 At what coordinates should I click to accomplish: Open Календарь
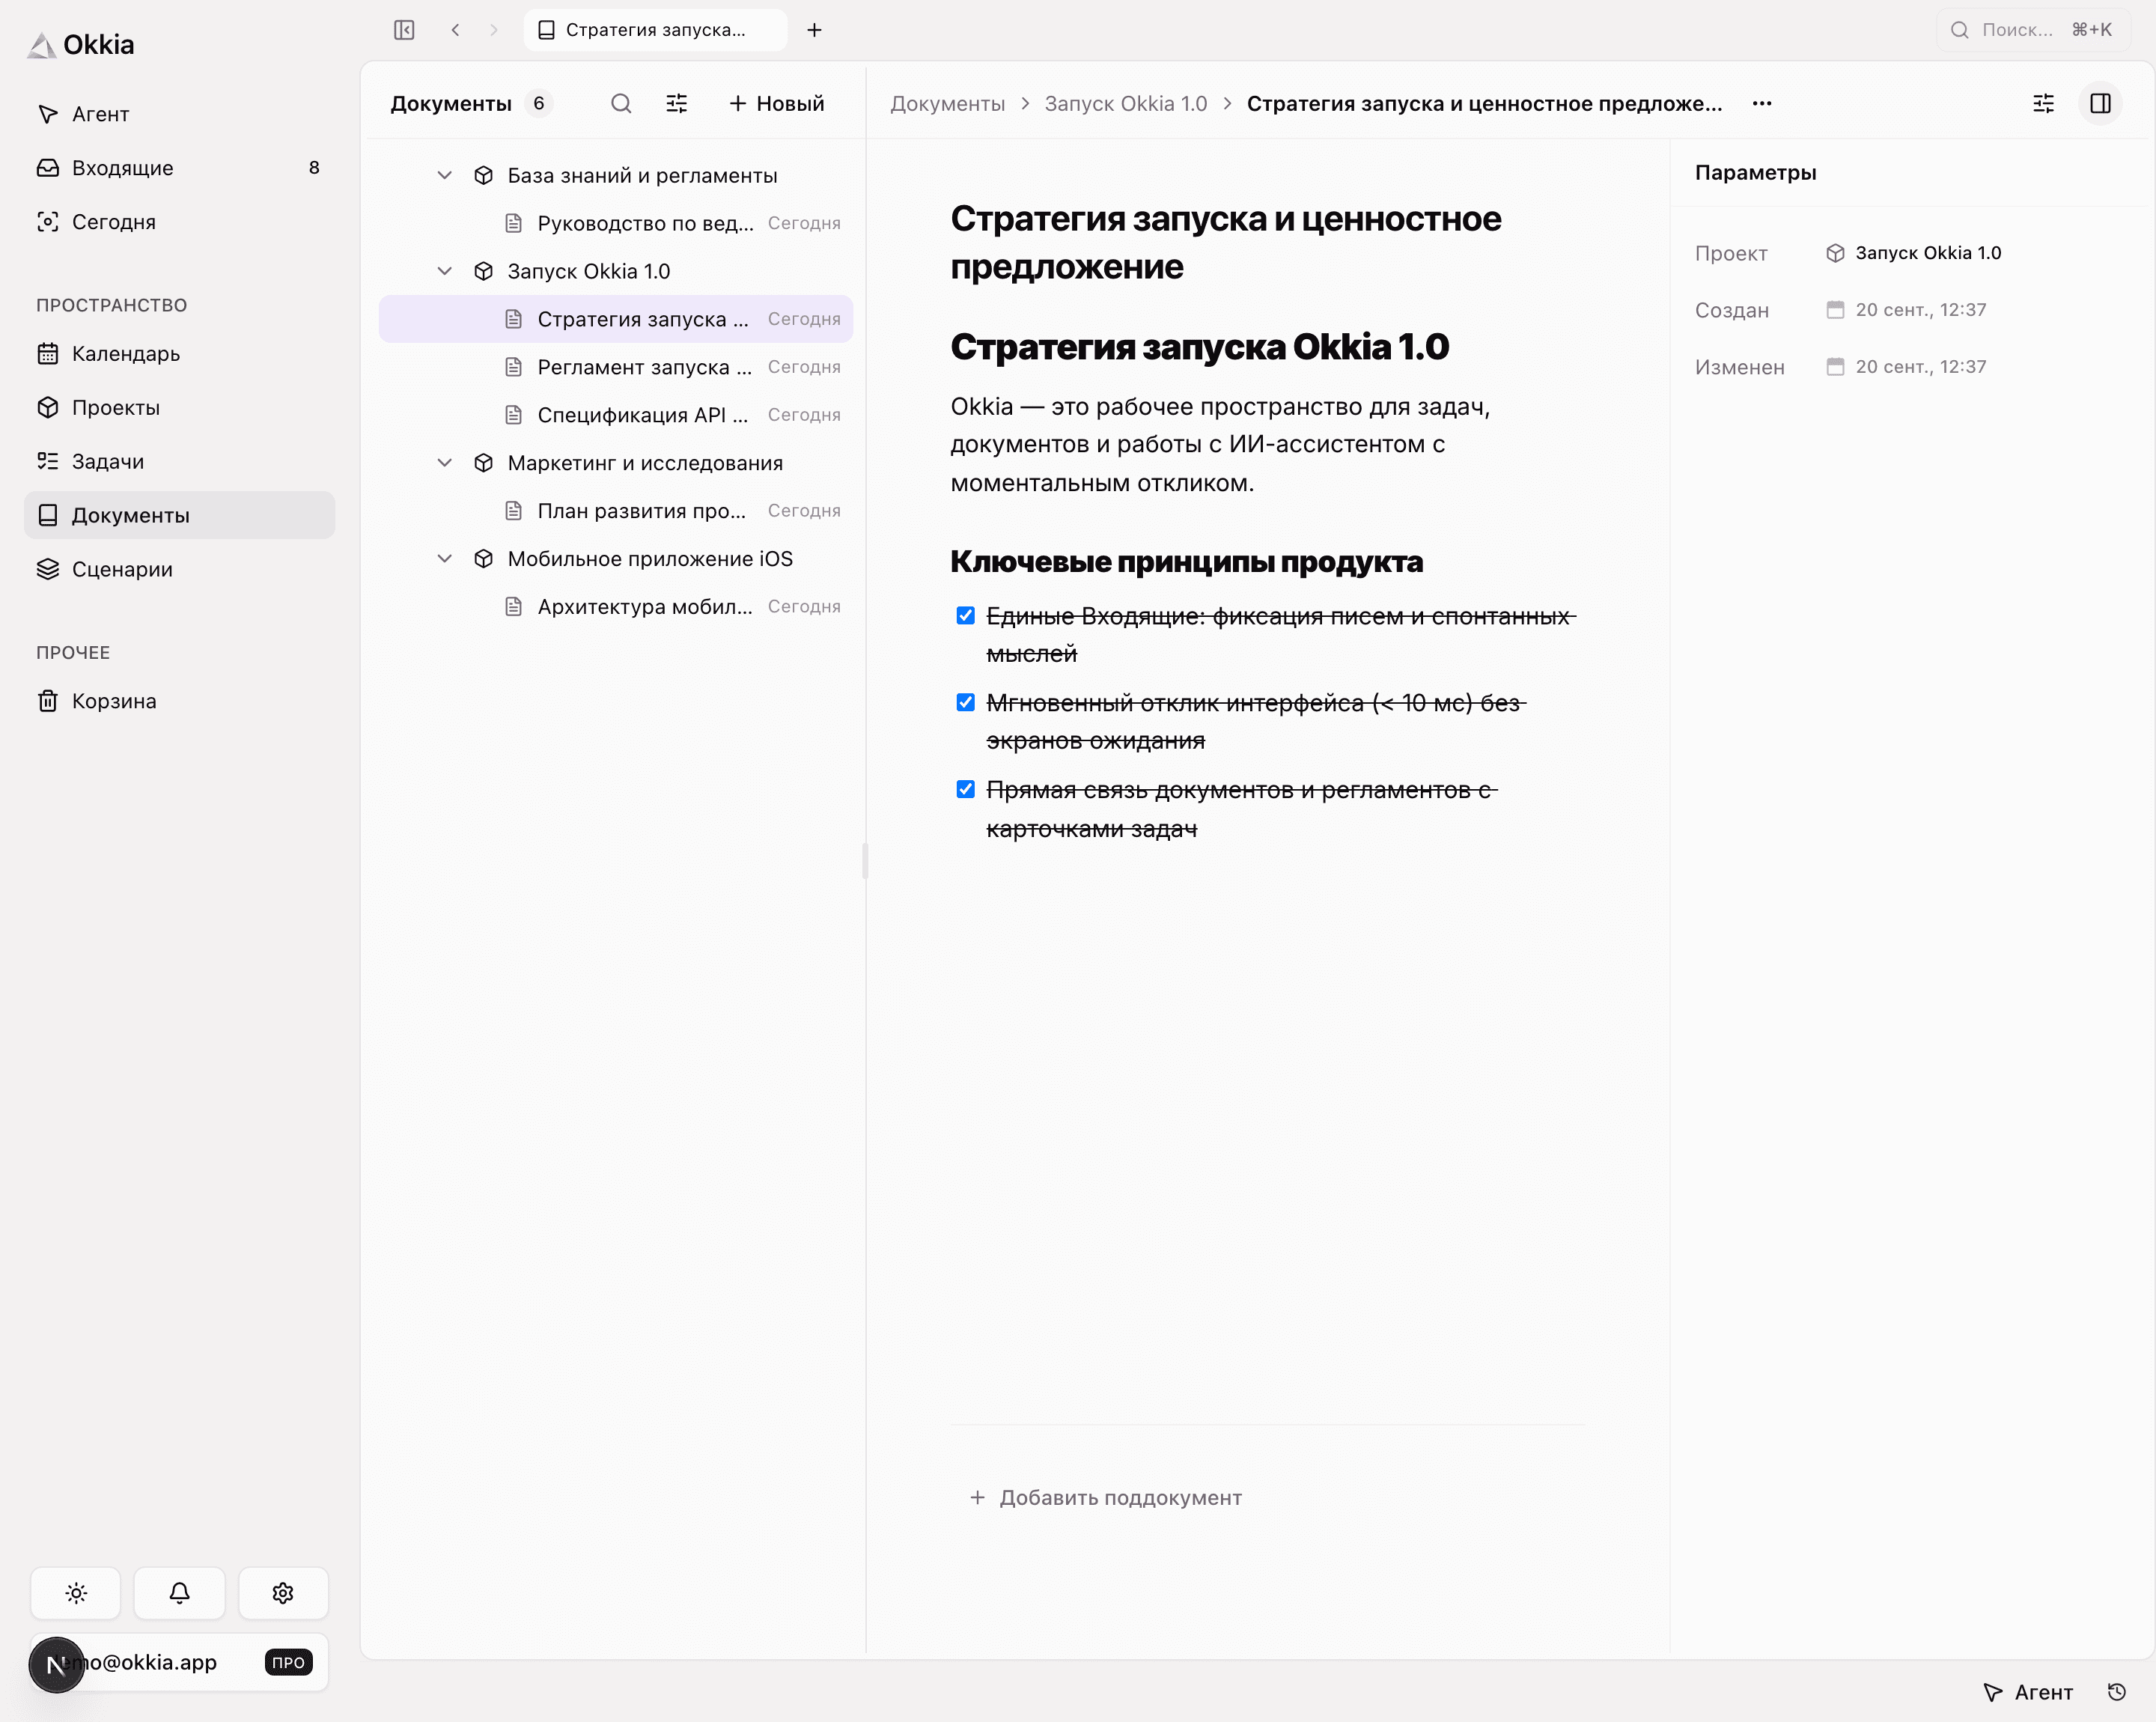pyautogui.click(x=179, y=354)
